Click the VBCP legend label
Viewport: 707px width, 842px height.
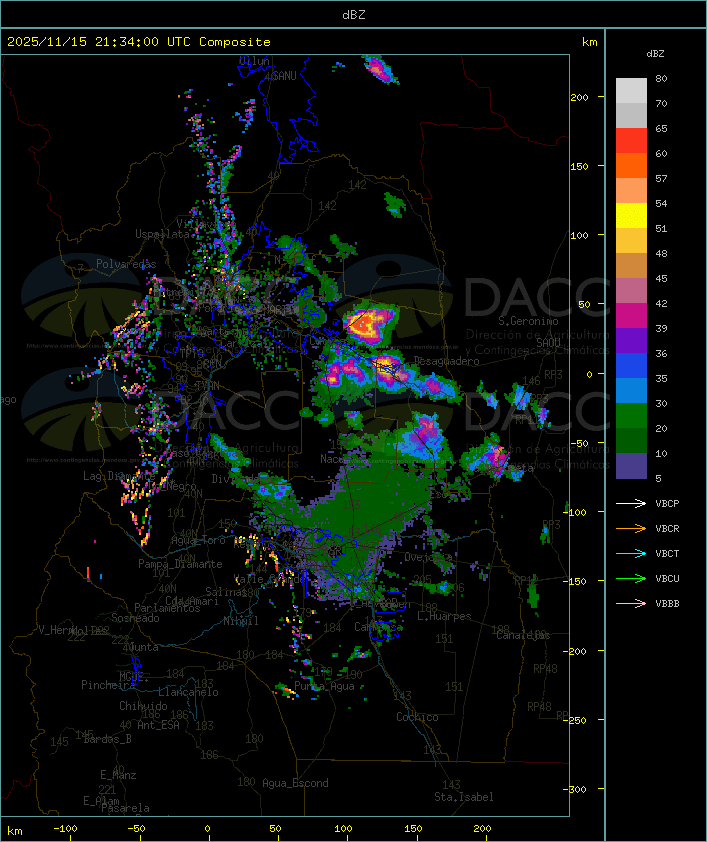(x=667, y=503)
